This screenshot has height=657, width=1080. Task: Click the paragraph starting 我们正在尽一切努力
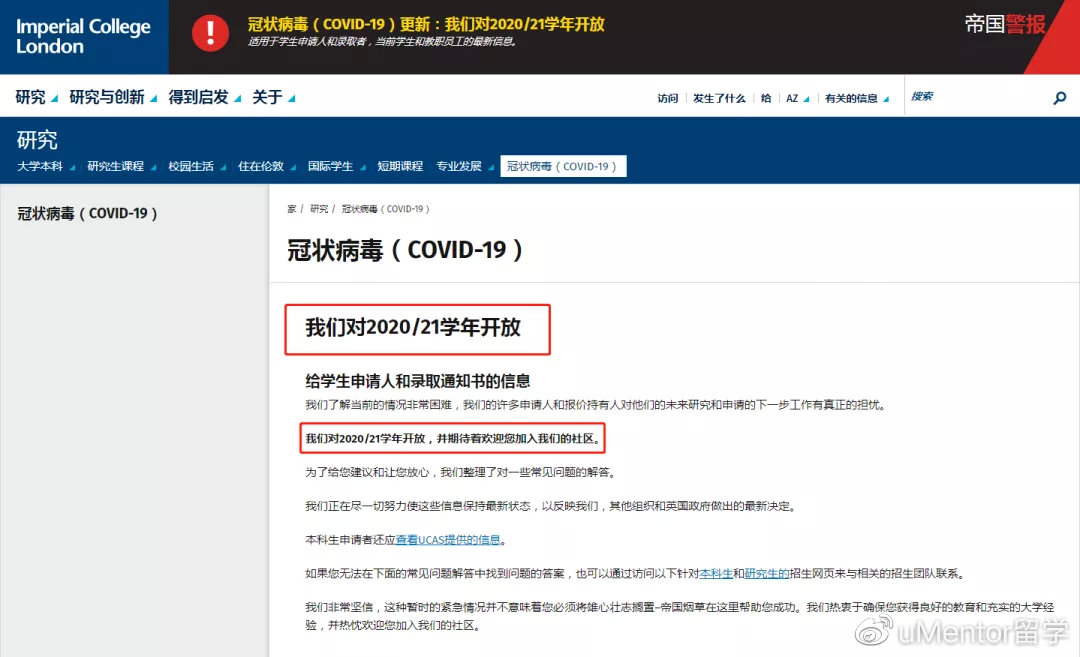click(551, 506)
